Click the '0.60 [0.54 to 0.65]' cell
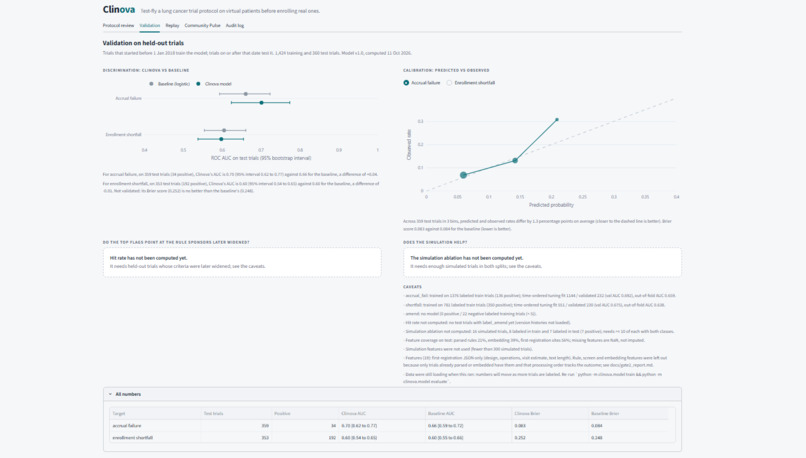 359,438
